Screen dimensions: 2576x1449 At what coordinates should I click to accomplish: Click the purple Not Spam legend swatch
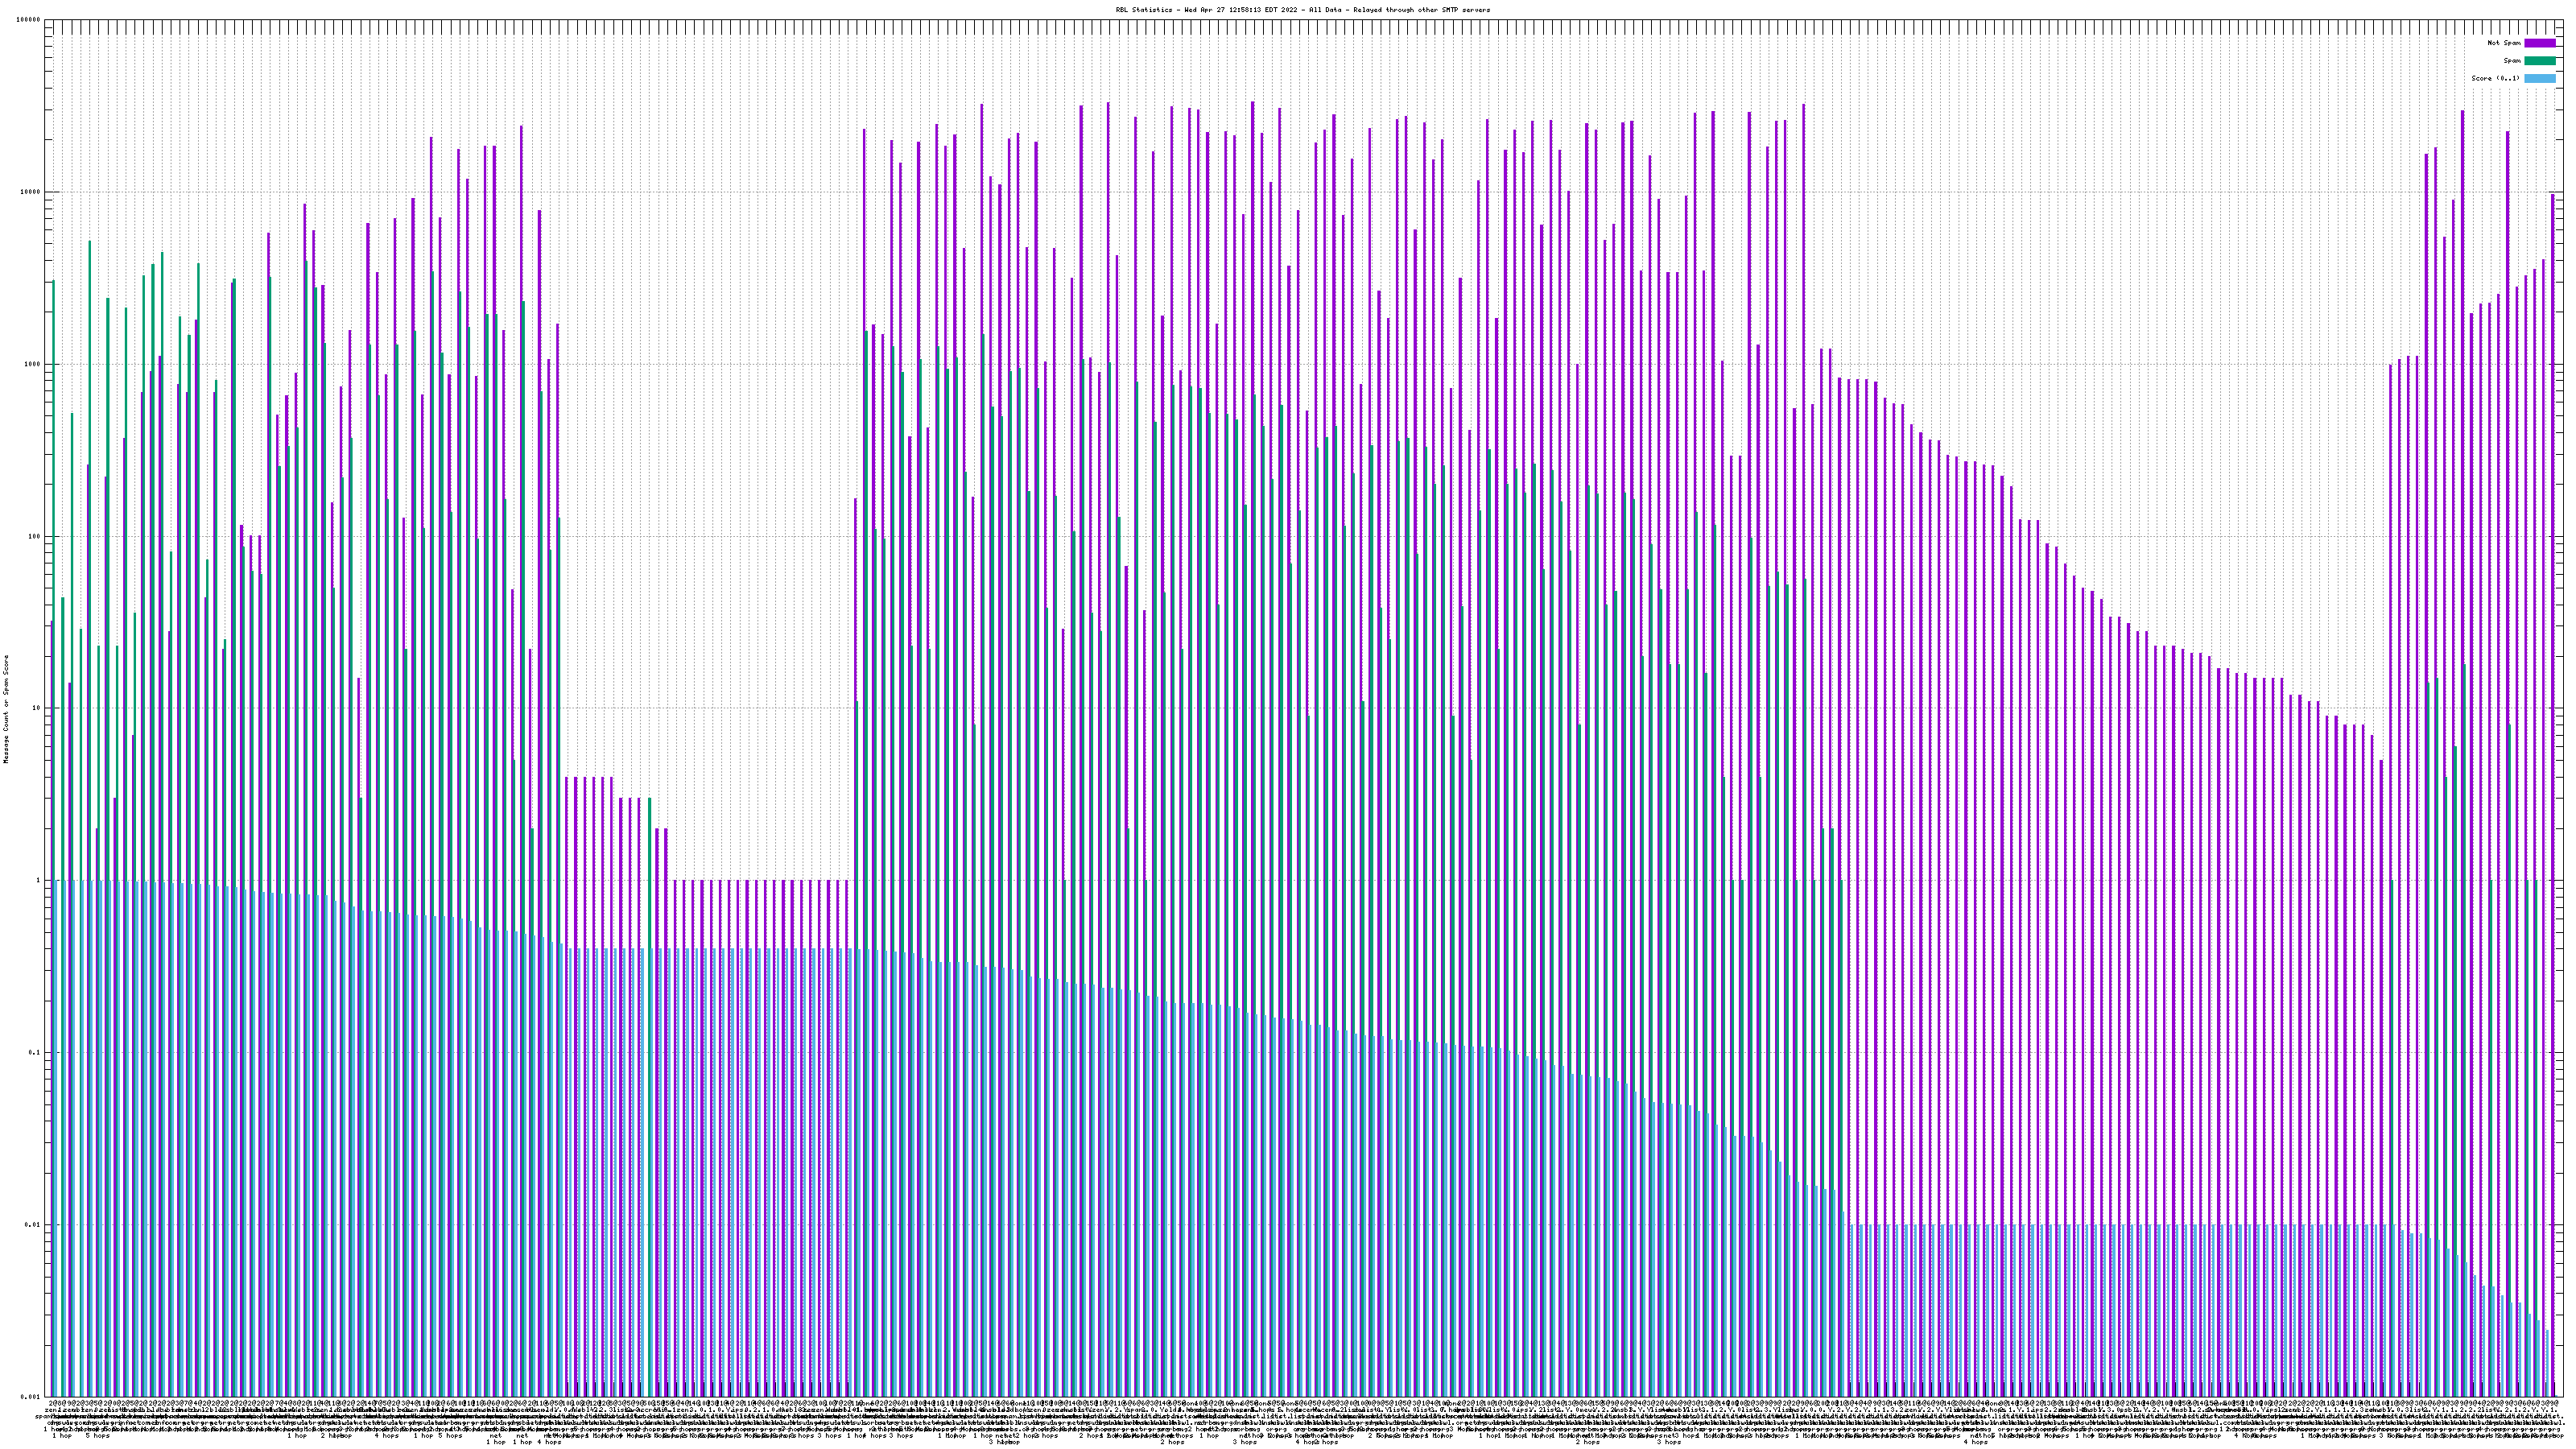(x=2539, y=43)
